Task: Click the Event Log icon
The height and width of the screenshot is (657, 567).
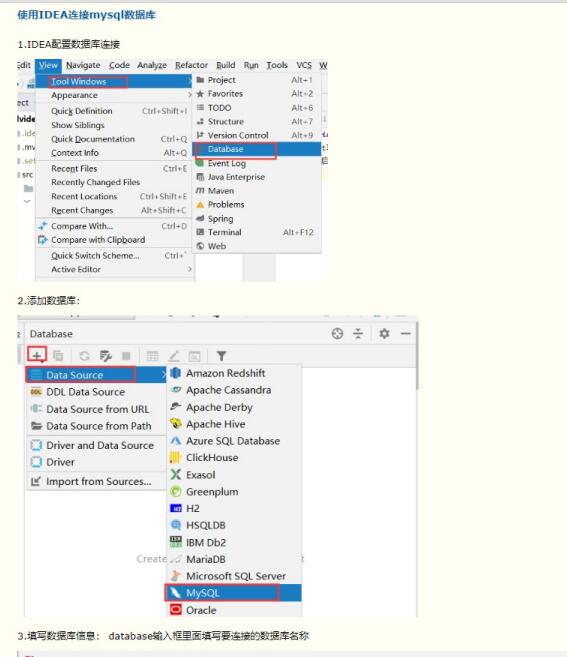Action: (x=200, y=163)
